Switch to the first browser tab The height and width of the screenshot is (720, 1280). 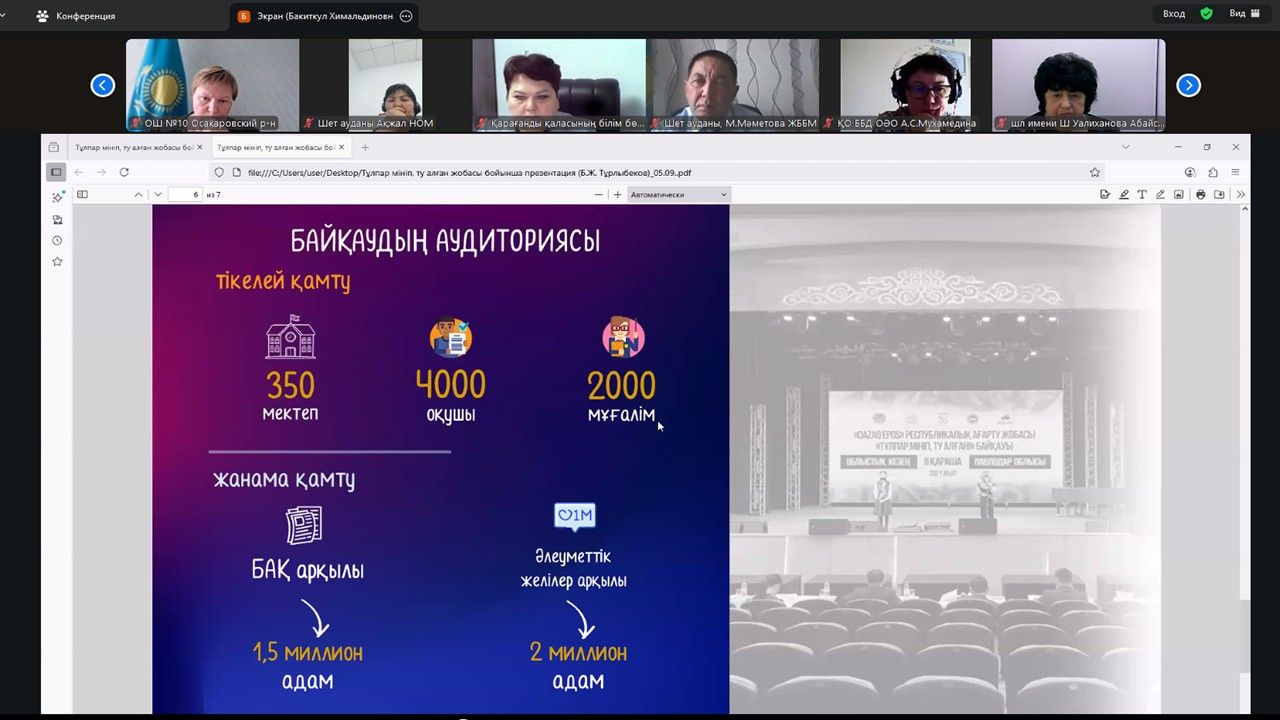click(134, 147)
